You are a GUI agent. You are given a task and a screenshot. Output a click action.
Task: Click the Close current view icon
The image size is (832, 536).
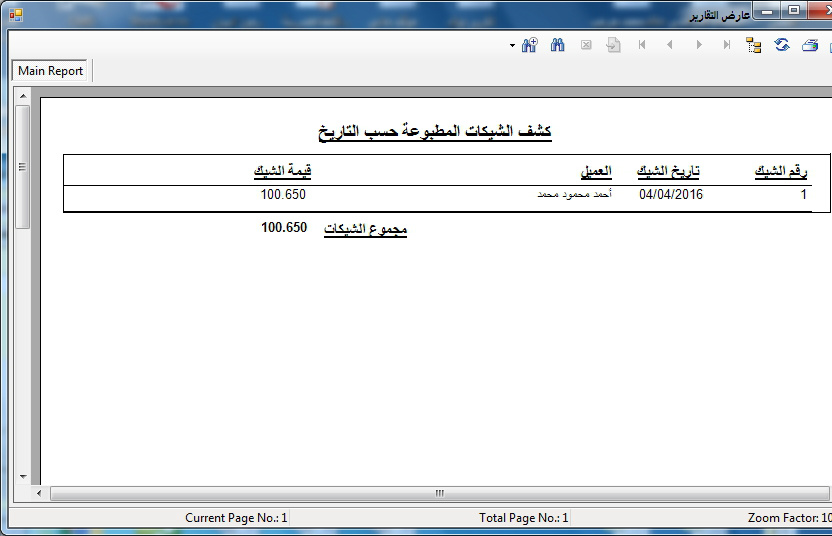[x=586, y=45]
